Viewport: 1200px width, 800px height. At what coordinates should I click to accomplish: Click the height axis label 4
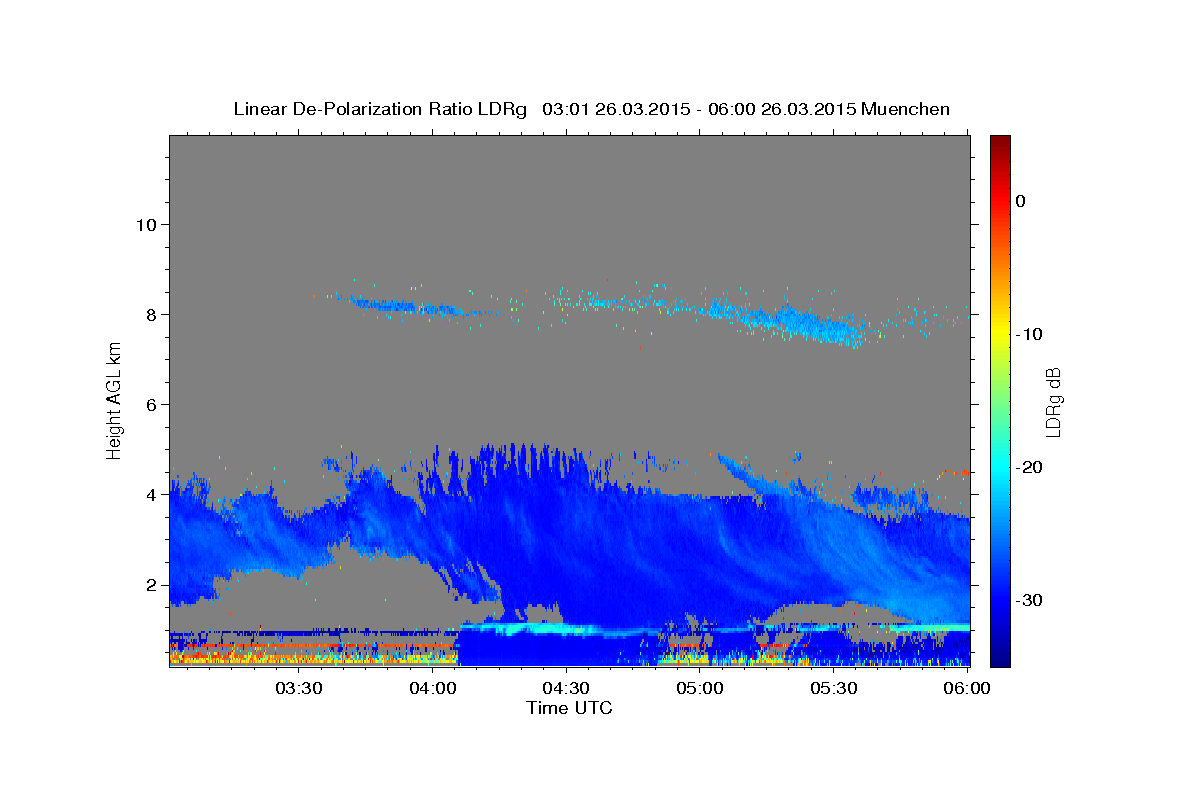[150, 494]
